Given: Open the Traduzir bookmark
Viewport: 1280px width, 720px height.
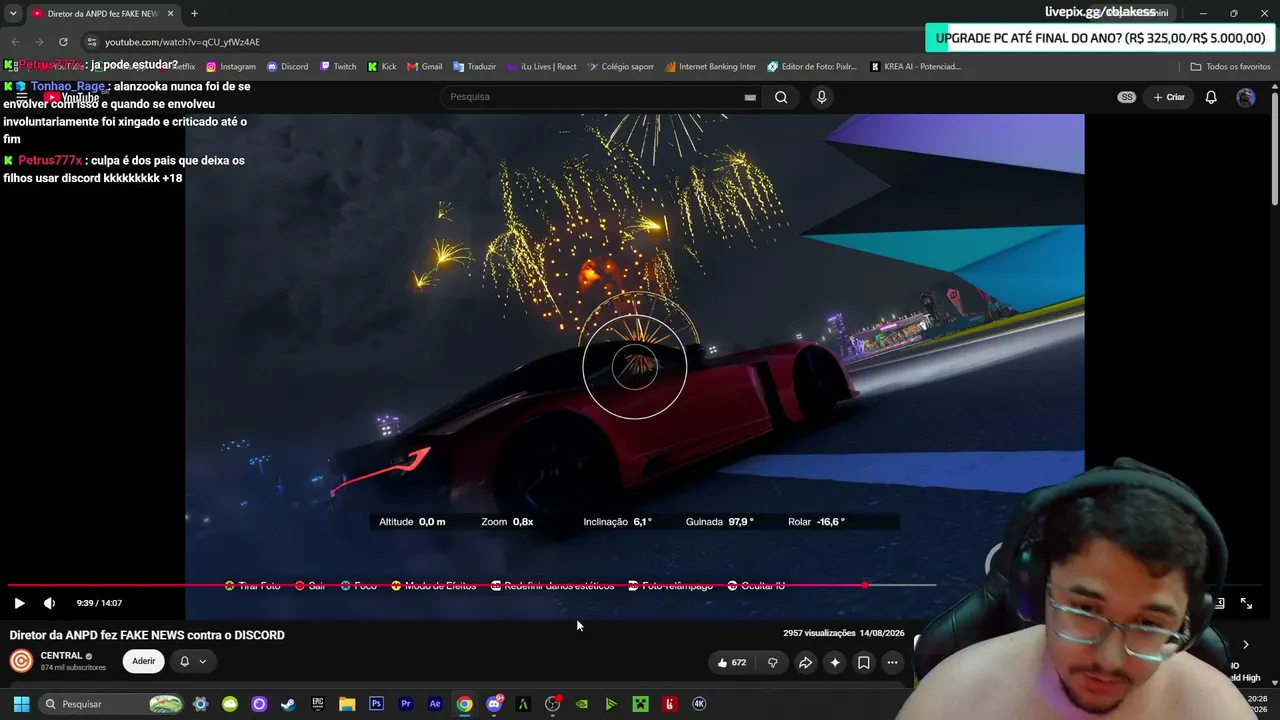Looking at the screenshot, I should [x=475, y=67].
